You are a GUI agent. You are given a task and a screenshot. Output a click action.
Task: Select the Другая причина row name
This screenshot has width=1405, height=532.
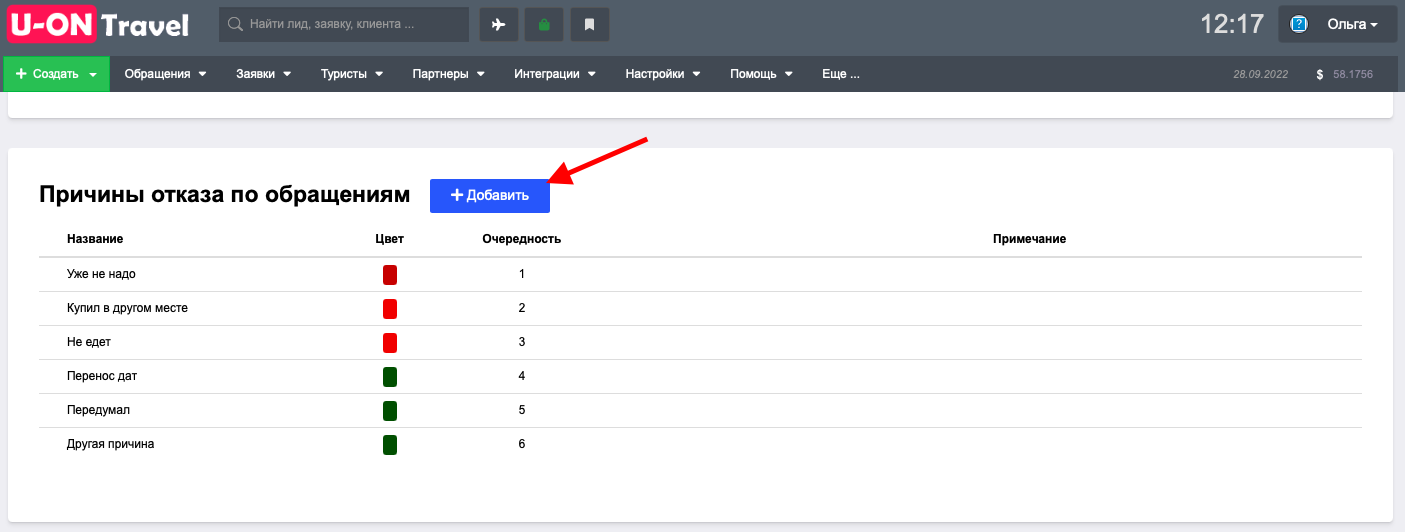[111, 444]
